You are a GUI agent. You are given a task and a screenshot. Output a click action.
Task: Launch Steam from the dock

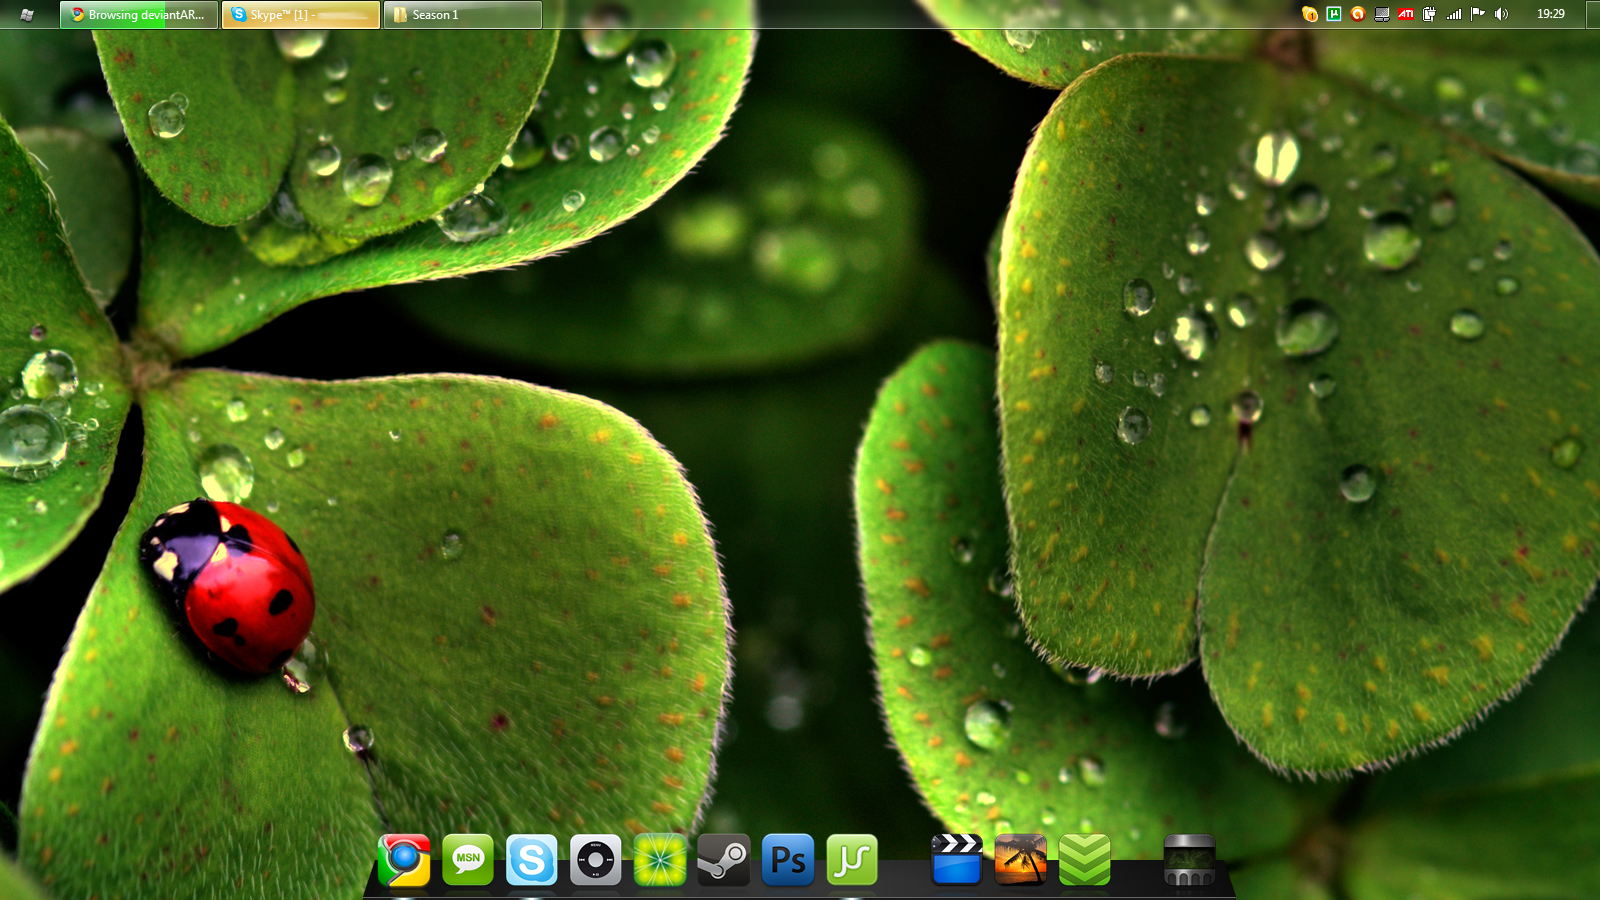coord(724,860)
